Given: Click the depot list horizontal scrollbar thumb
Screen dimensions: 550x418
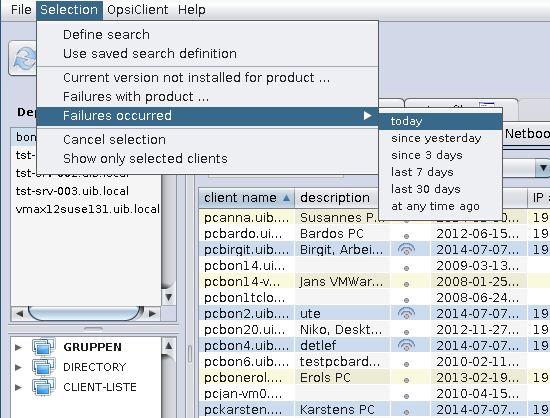Looking at the screenshot, I should (86, 313).
